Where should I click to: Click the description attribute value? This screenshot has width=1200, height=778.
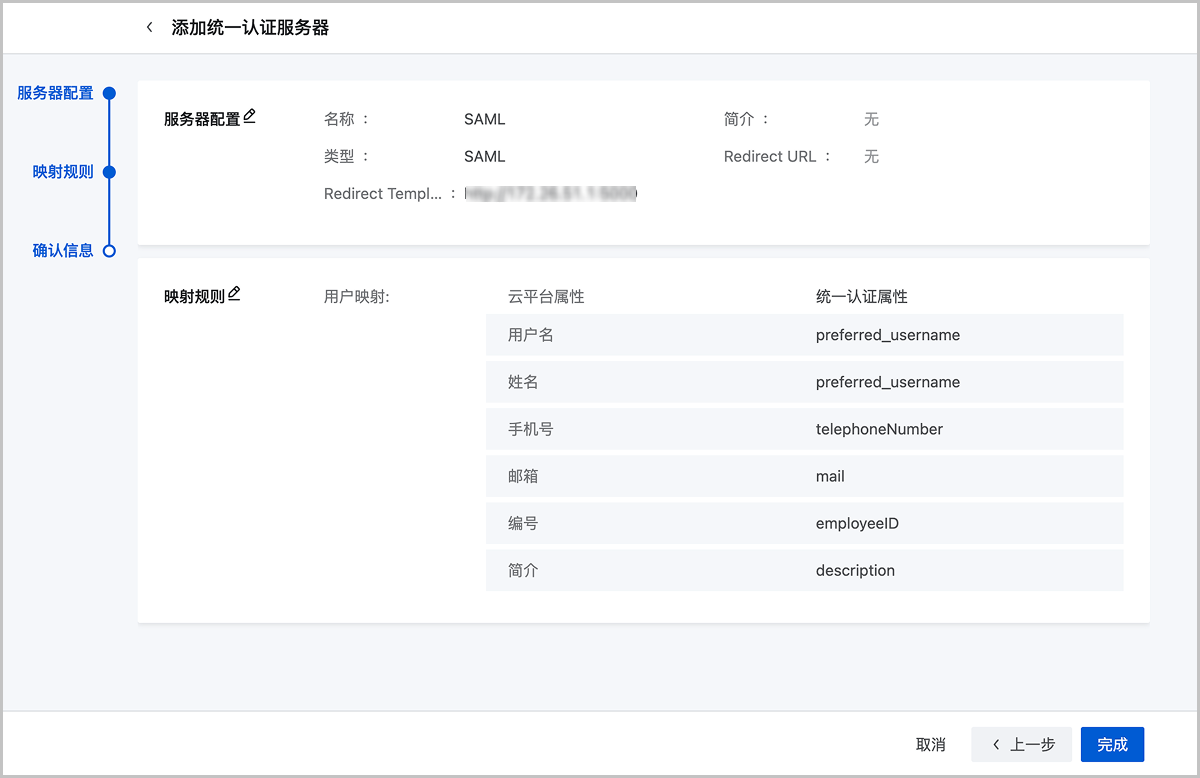point(855,570)
